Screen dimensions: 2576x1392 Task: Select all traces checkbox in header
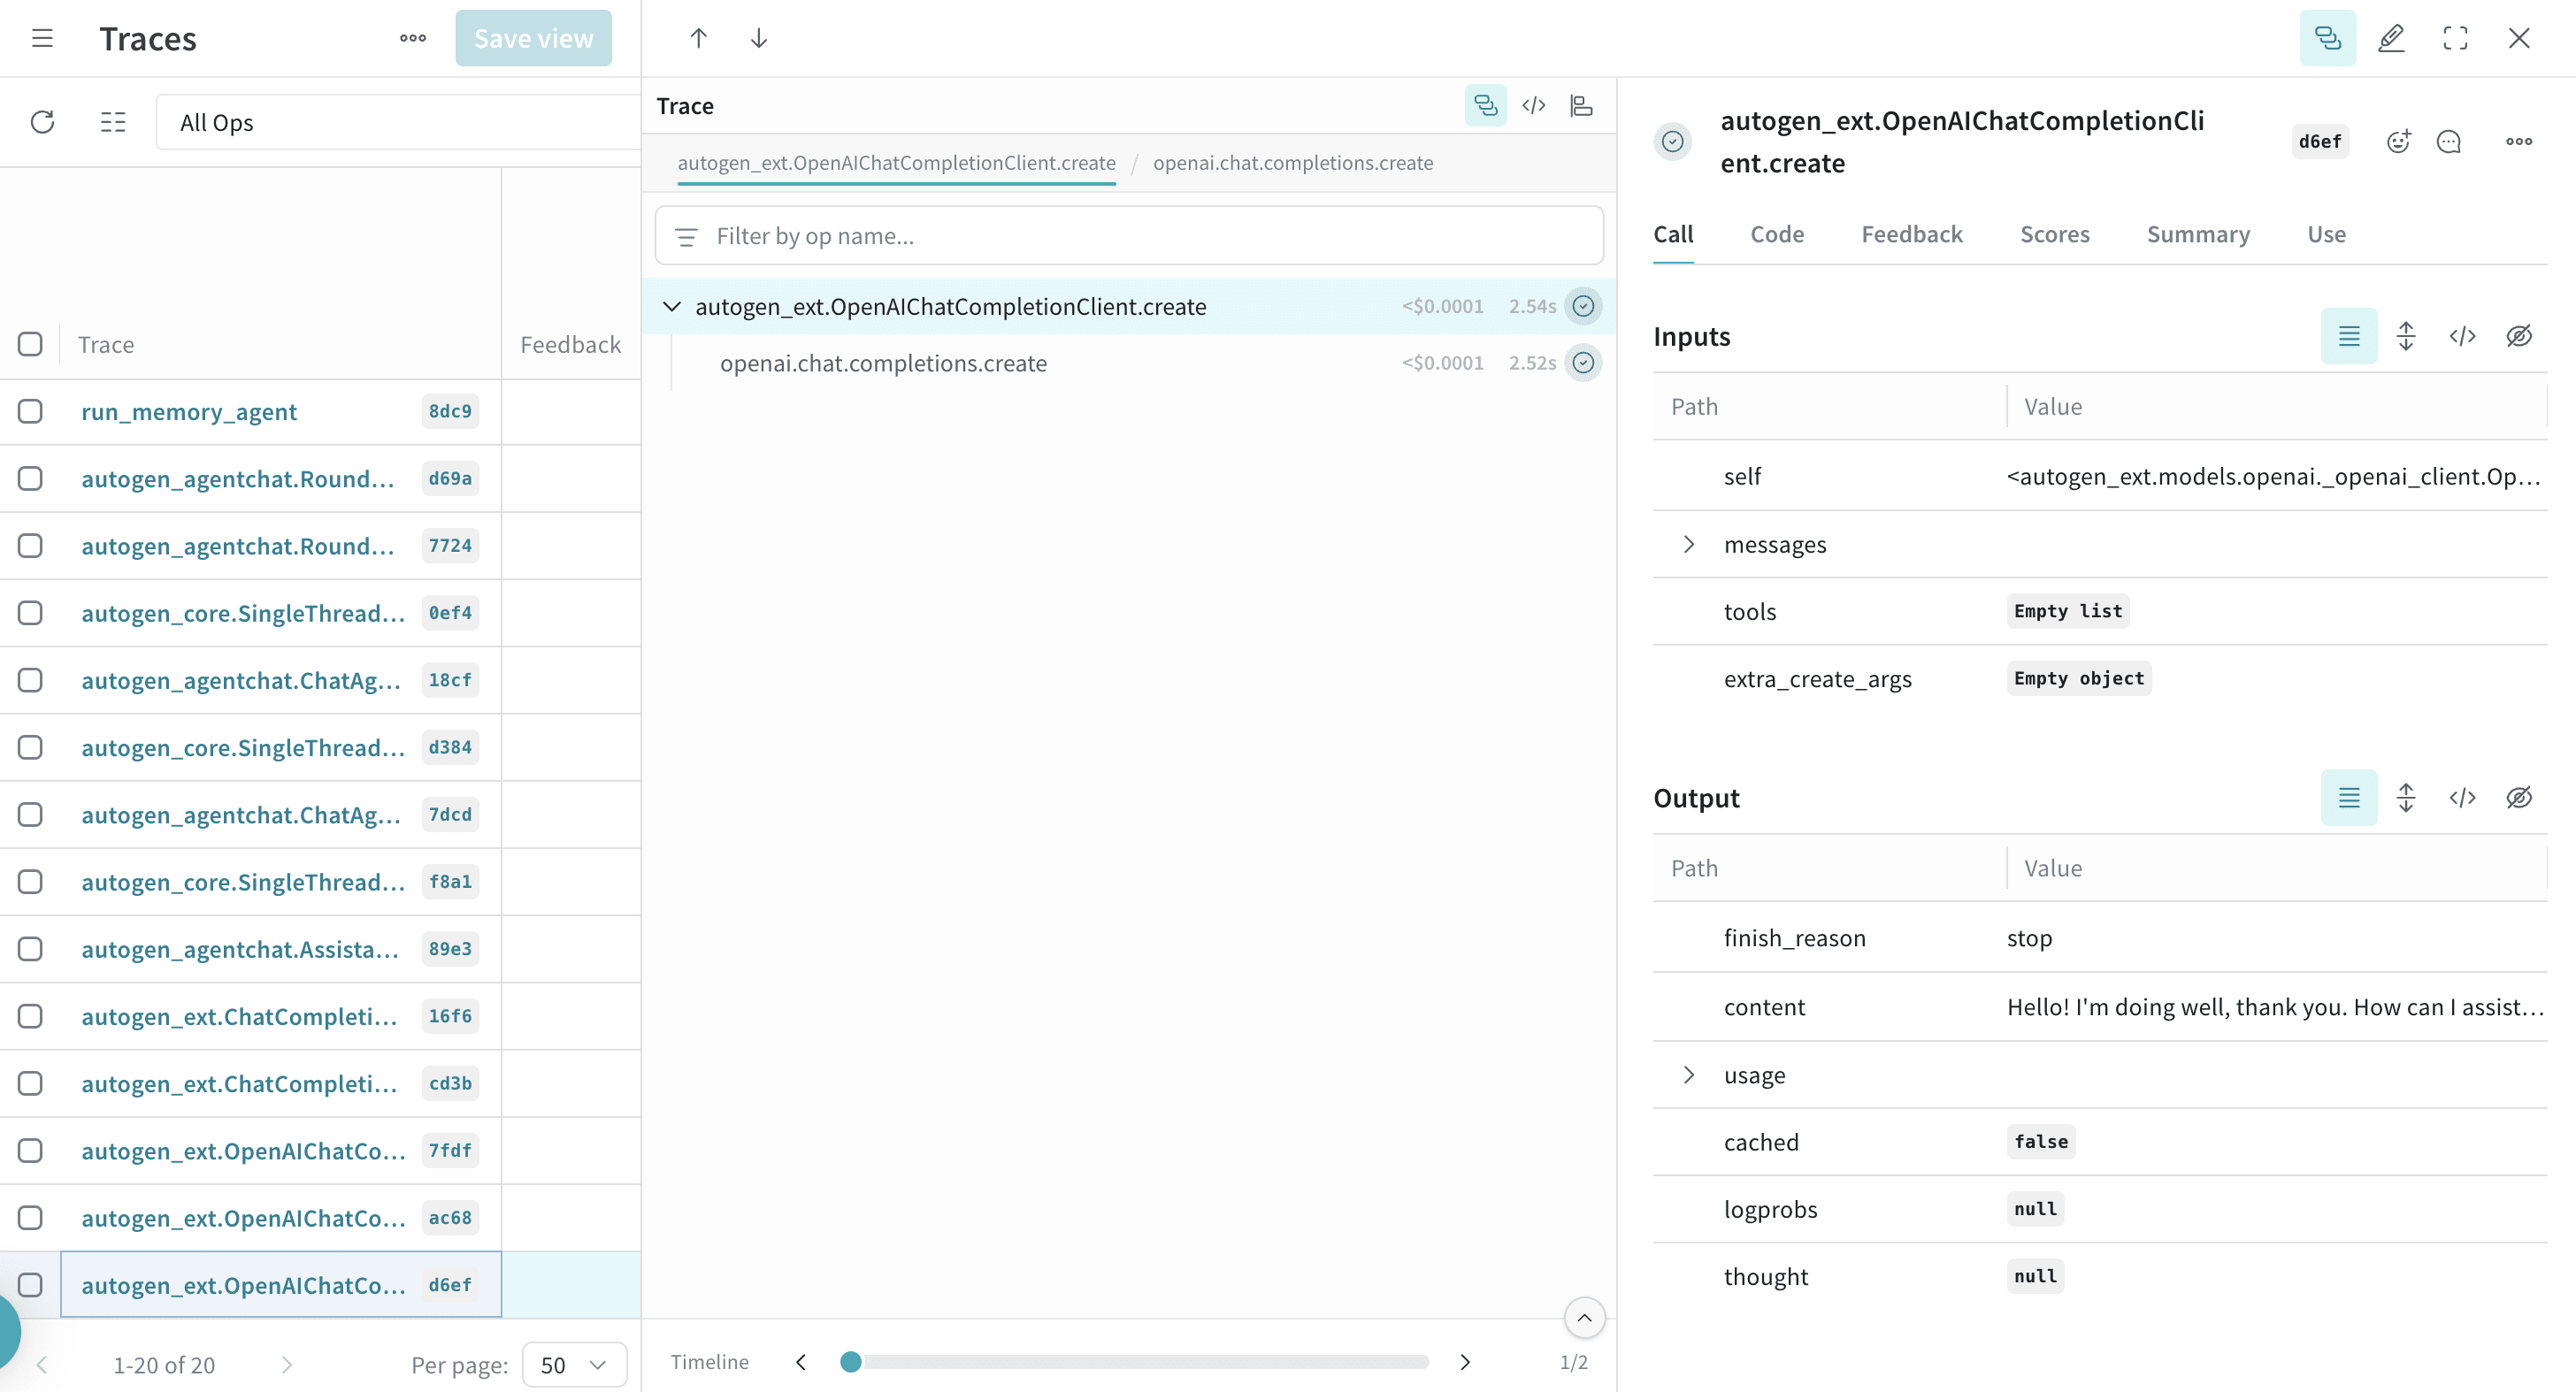[x=30, y=344]
